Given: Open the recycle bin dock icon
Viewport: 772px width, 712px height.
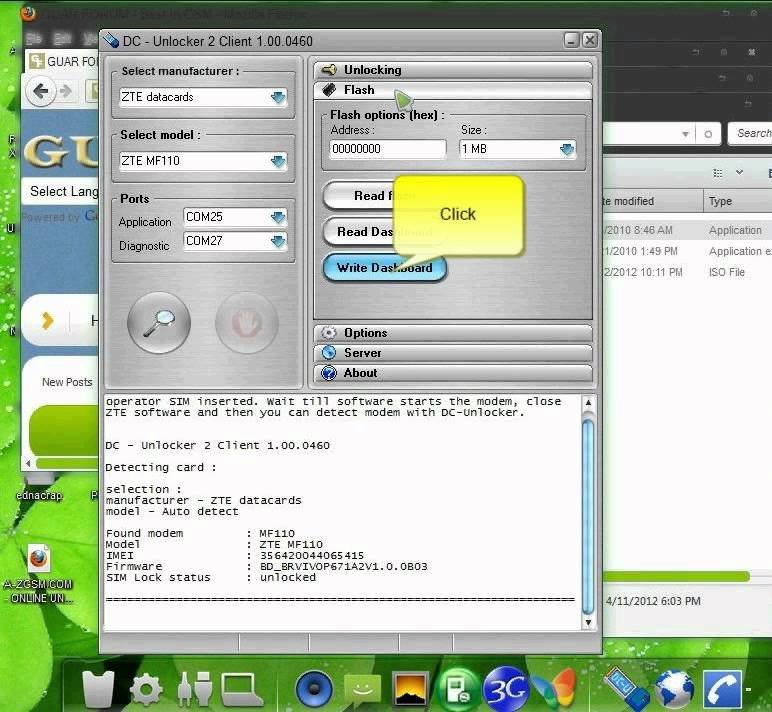Looking at the screenshot, I should click(x=98, y=689).
